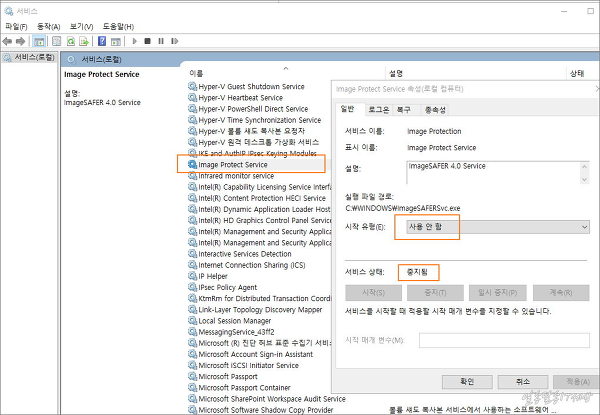Switch to the 종속성 tab
This screenshot has width=600, height=415.
434,109
